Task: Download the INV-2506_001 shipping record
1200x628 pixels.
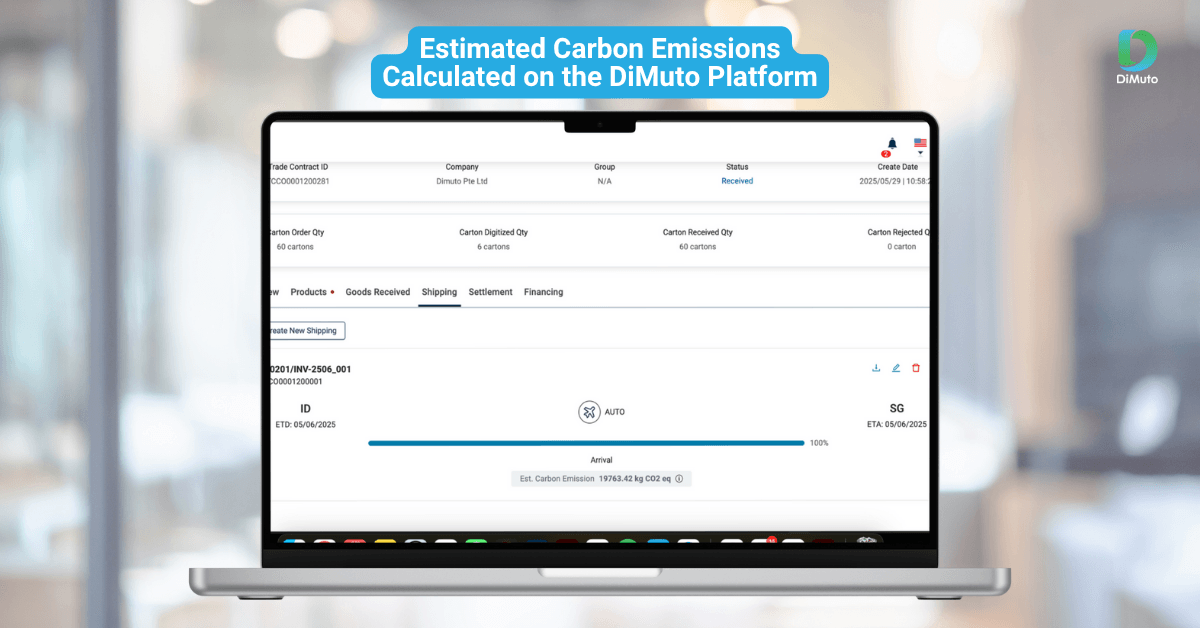Action: (x=876, y=368)
